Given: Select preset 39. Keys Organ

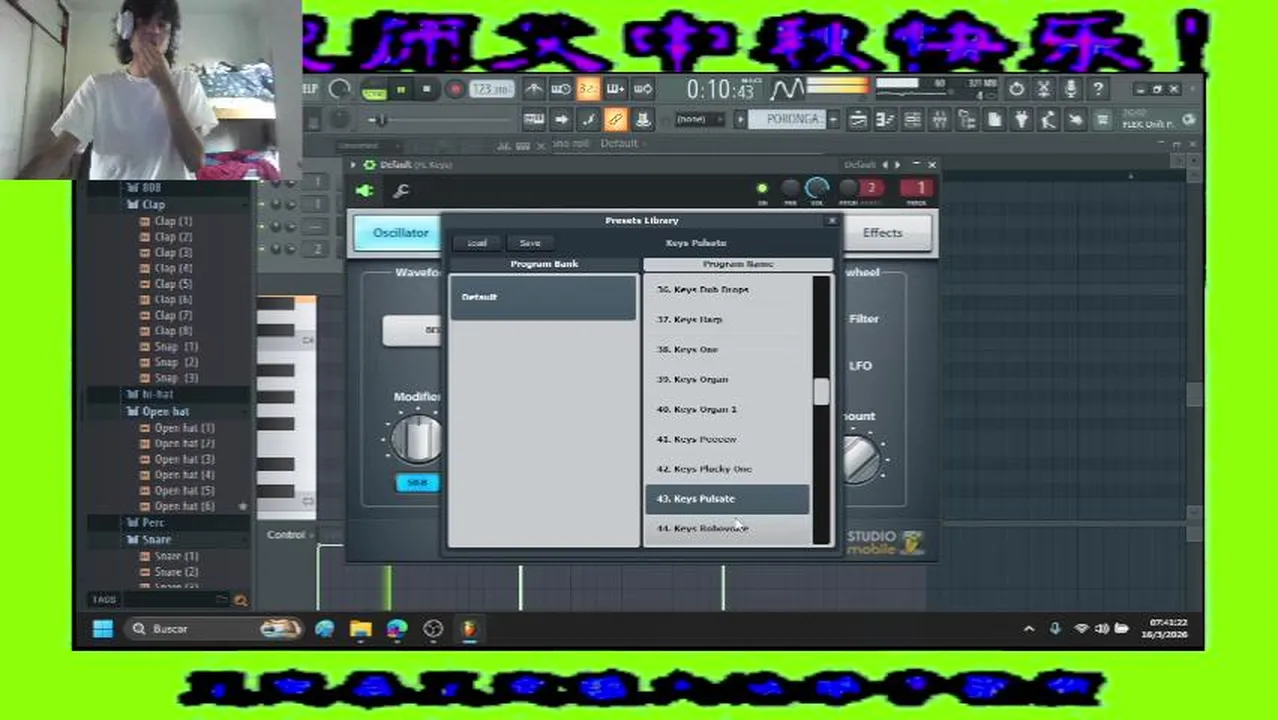Looking at the screenshot, I should pyautogui.click(x=727, y=380).
